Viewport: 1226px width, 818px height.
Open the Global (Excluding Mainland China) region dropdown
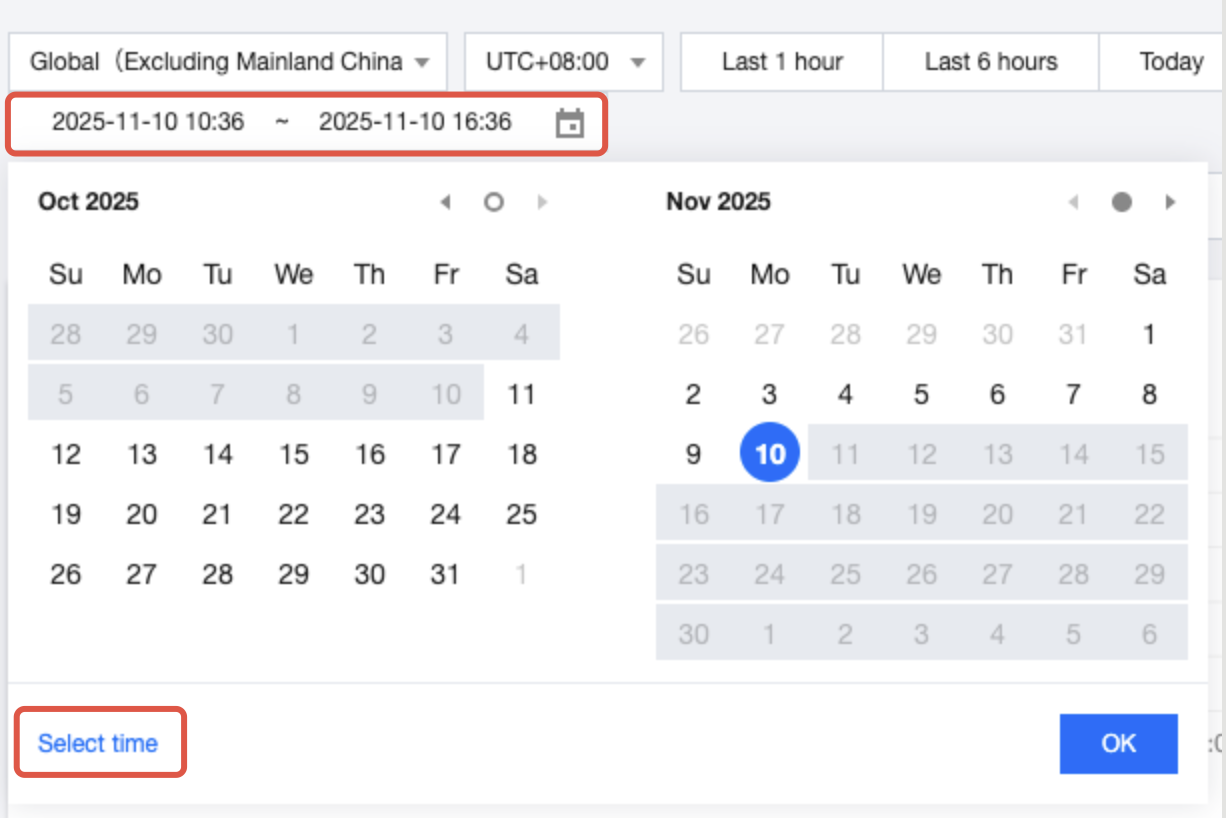point(228,62)
